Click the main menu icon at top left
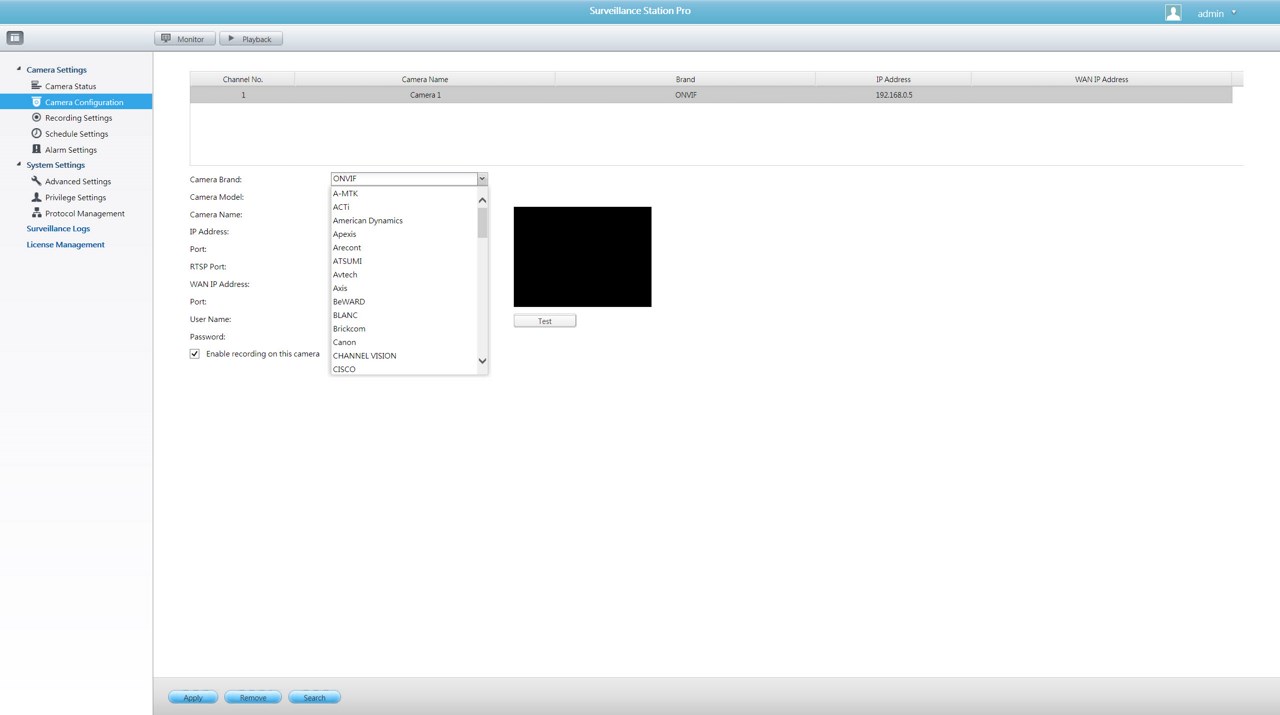 pos(15,38)
